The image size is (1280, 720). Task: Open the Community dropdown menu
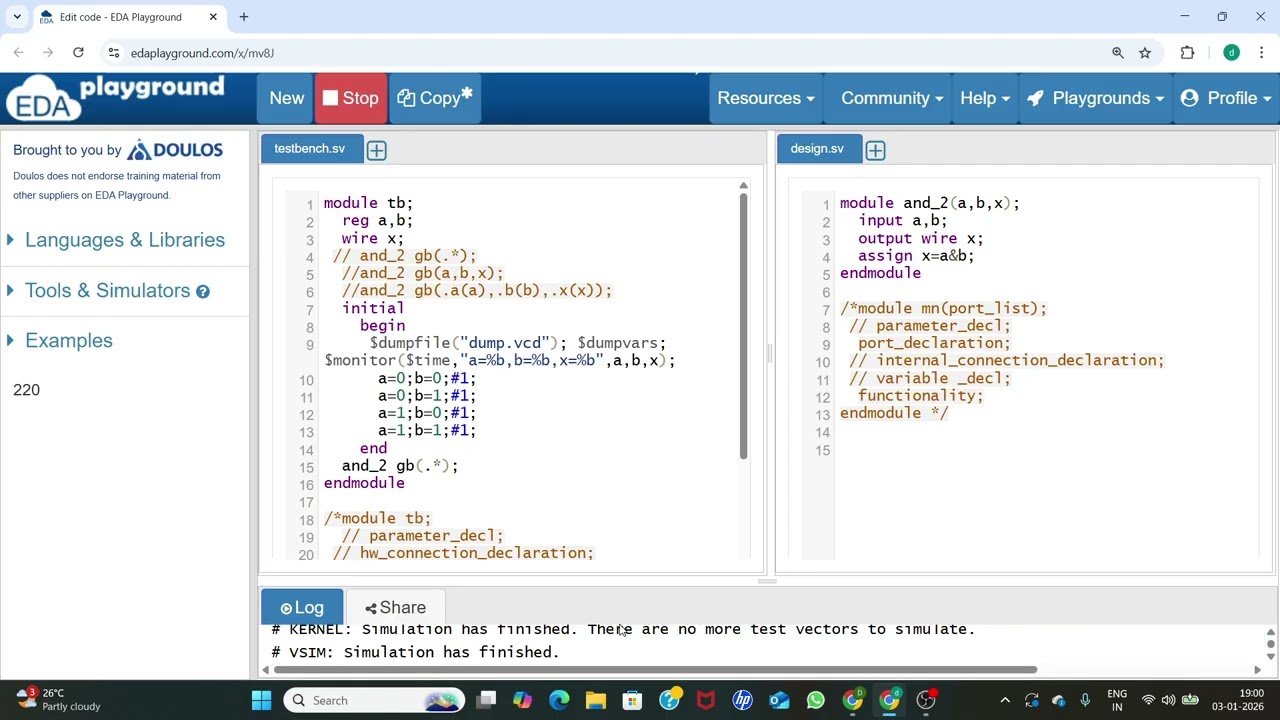click(x=892, y=98)
